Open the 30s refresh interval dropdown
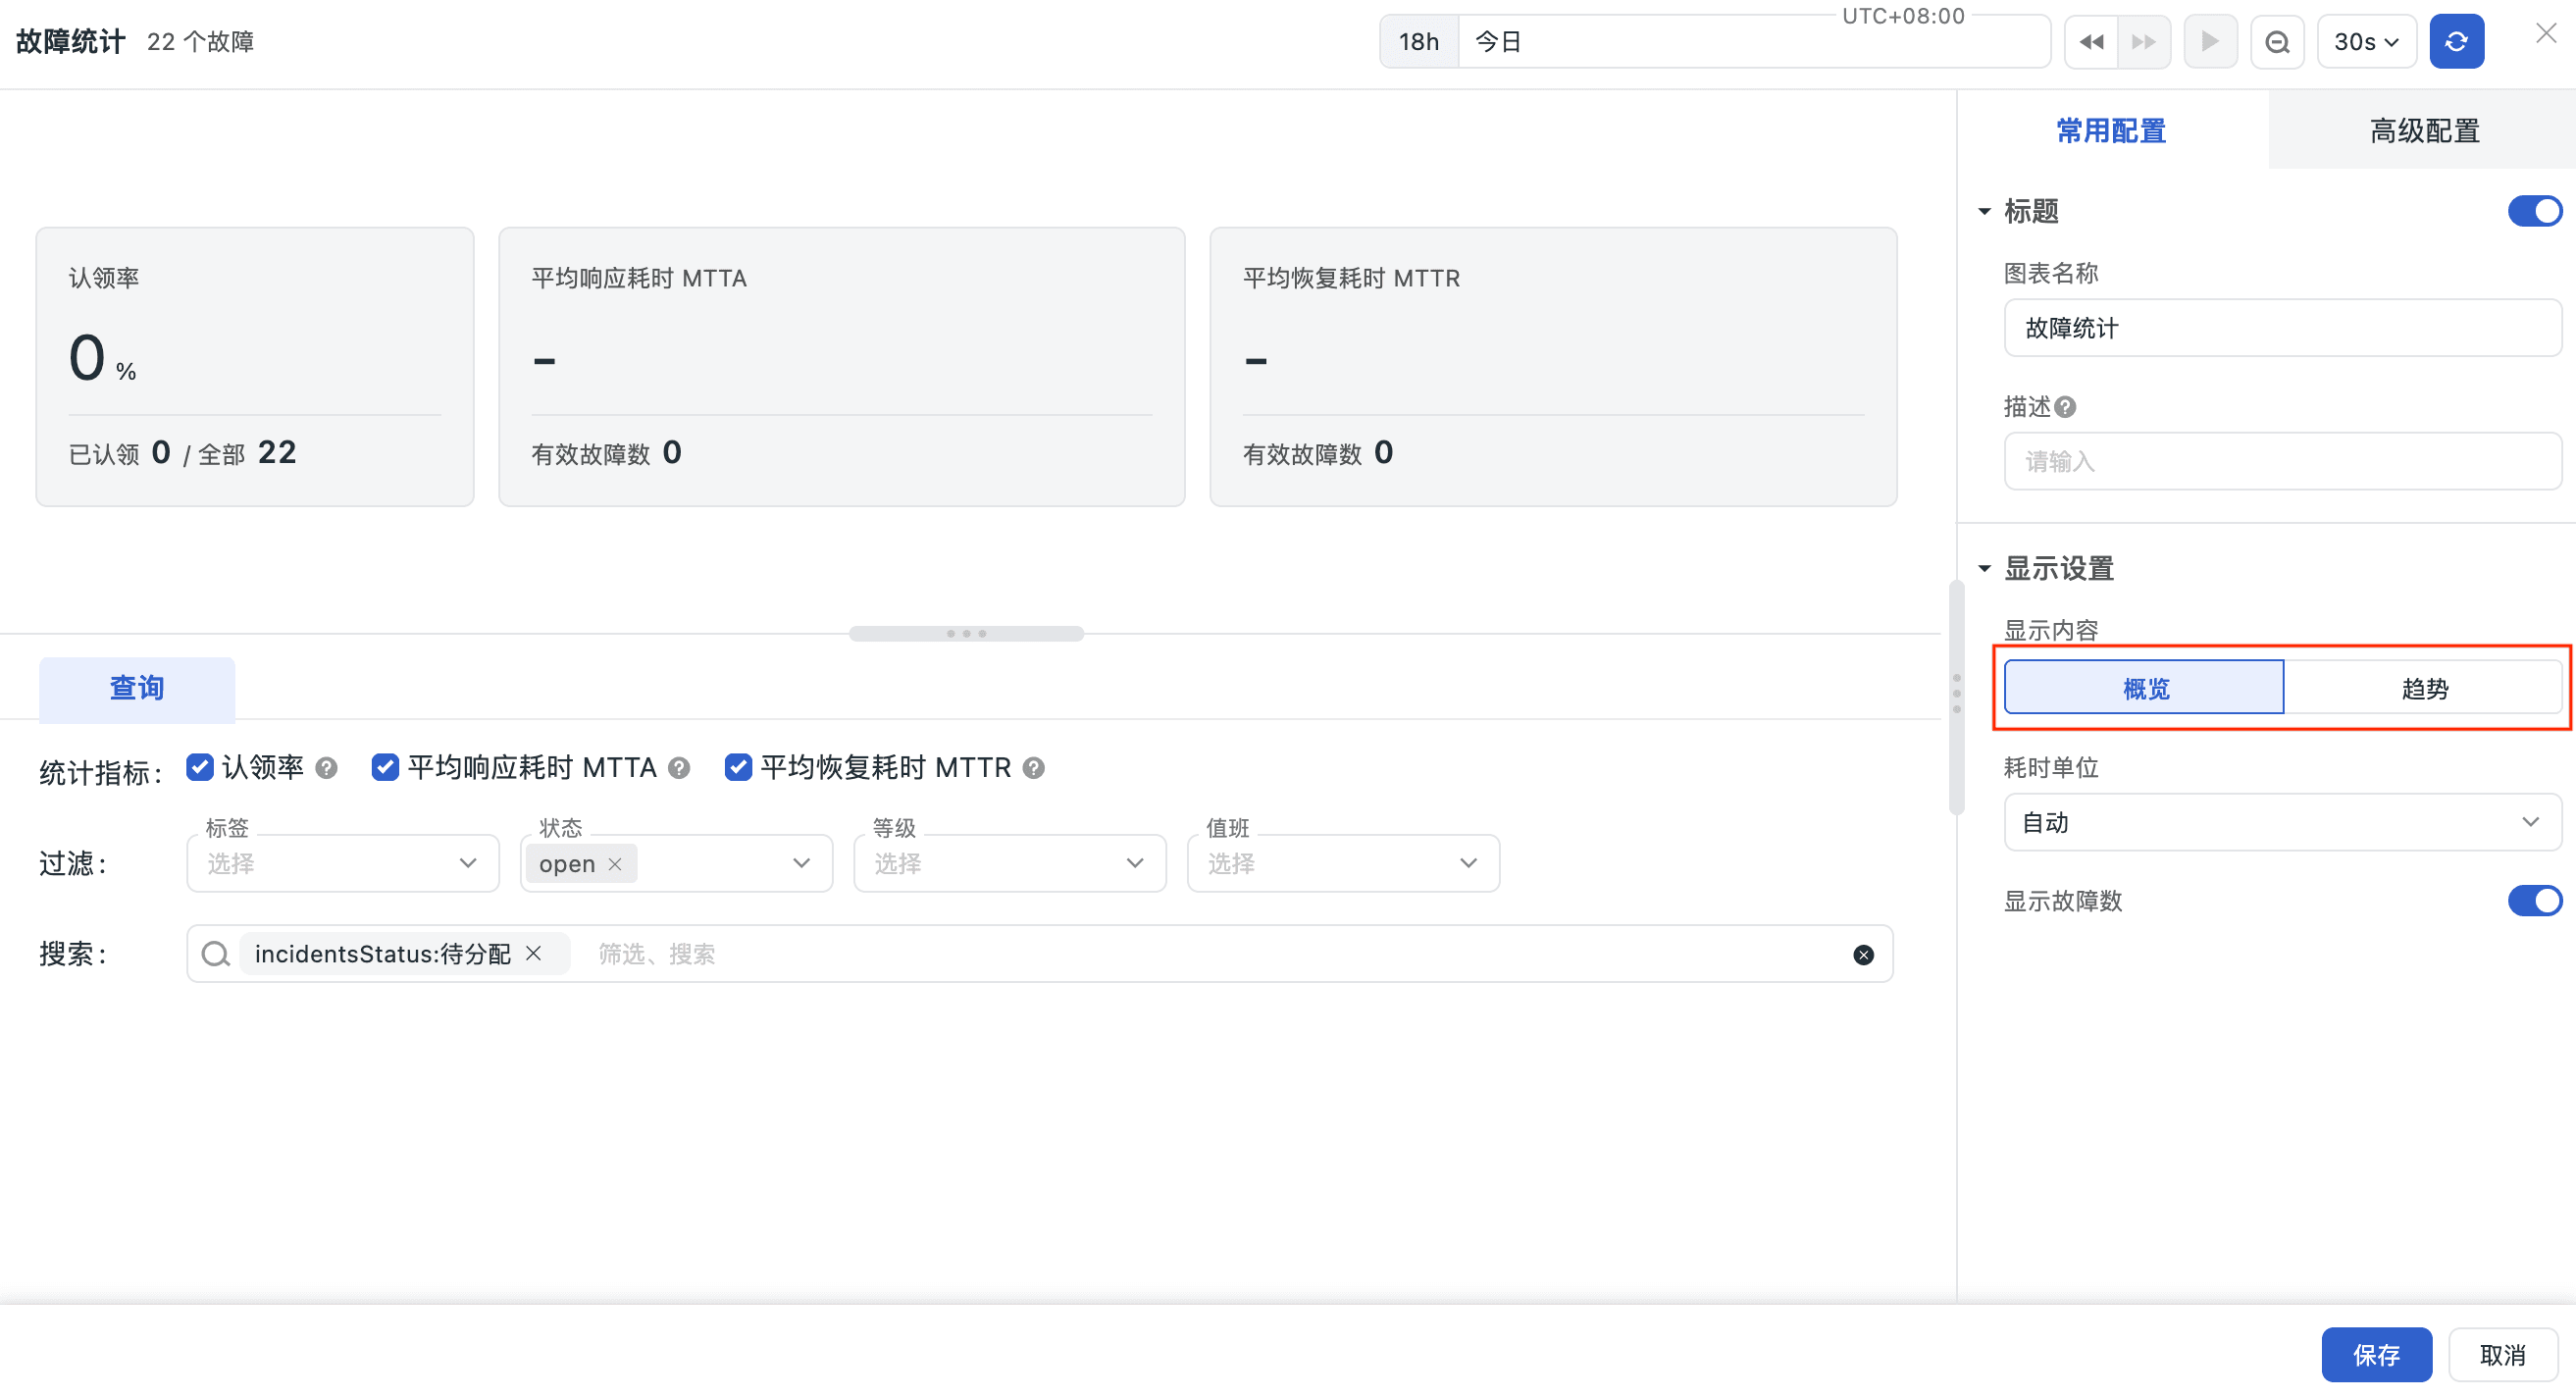The image size is (2576, 1397). (x=2366, y=42)
